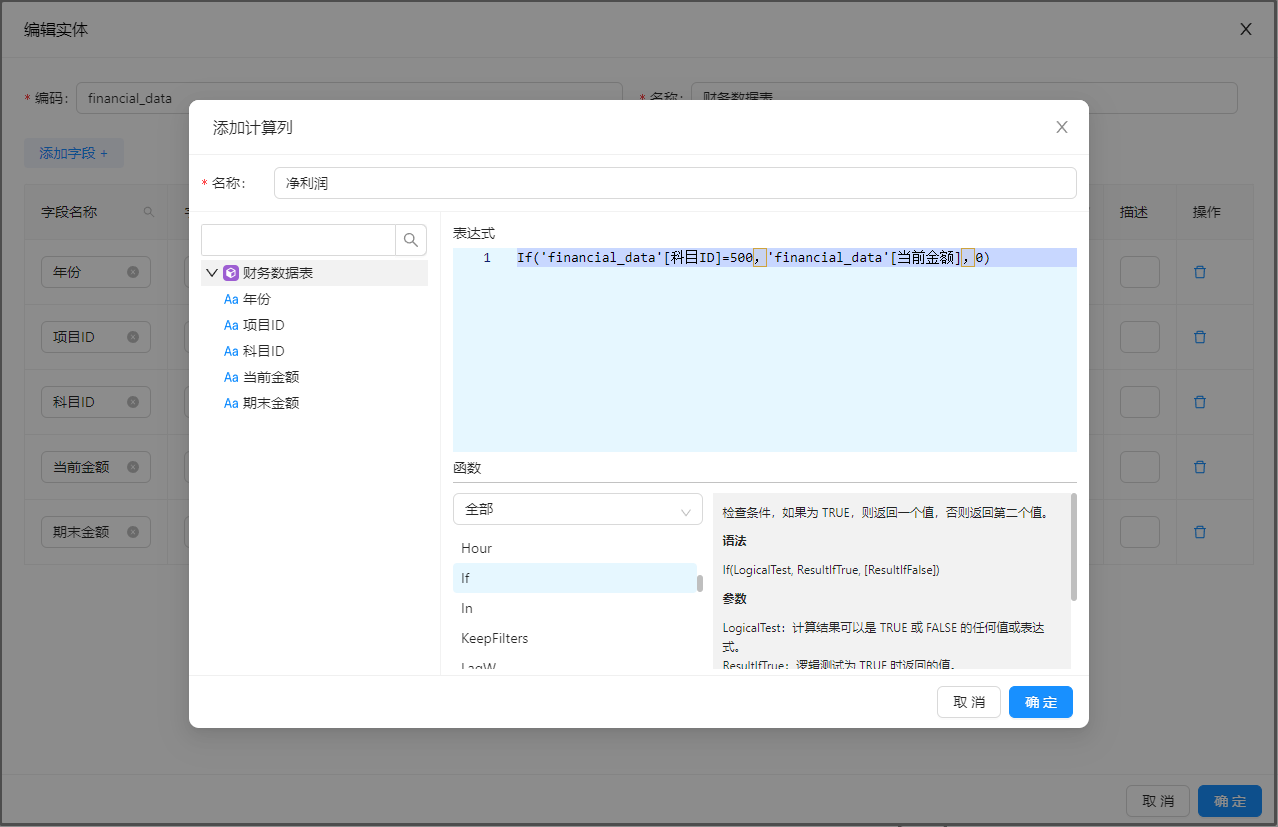The height and width of the screenshot is (827, 1278).
Task: Cancel the 添加计算列 dialog with 取消
Action: pyautogui.click(x=968, y=702)
